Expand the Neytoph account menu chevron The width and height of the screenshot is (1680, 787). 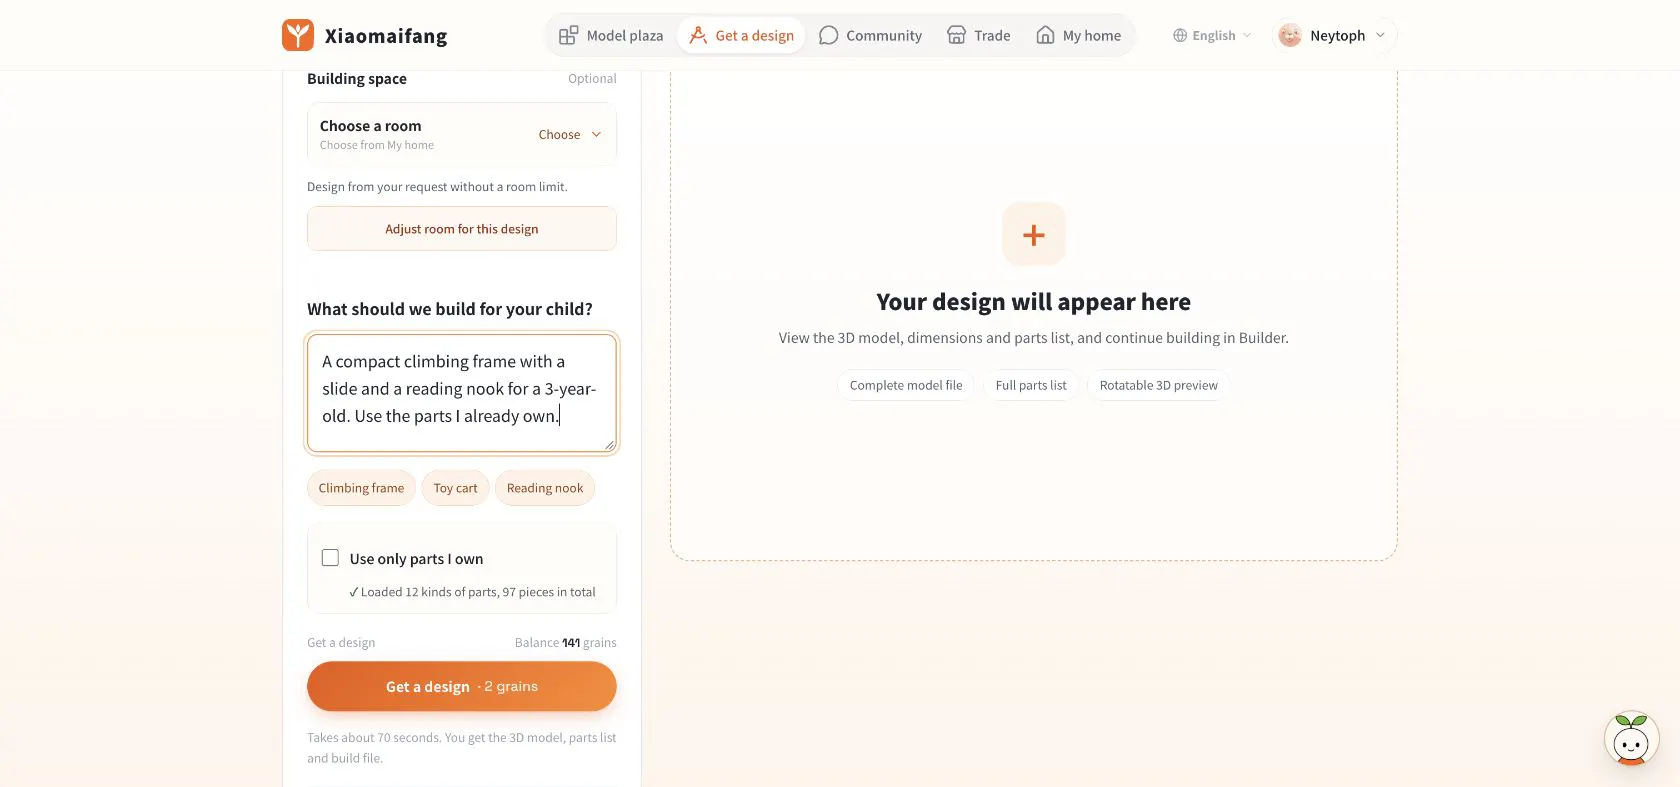coord(1381,35)
